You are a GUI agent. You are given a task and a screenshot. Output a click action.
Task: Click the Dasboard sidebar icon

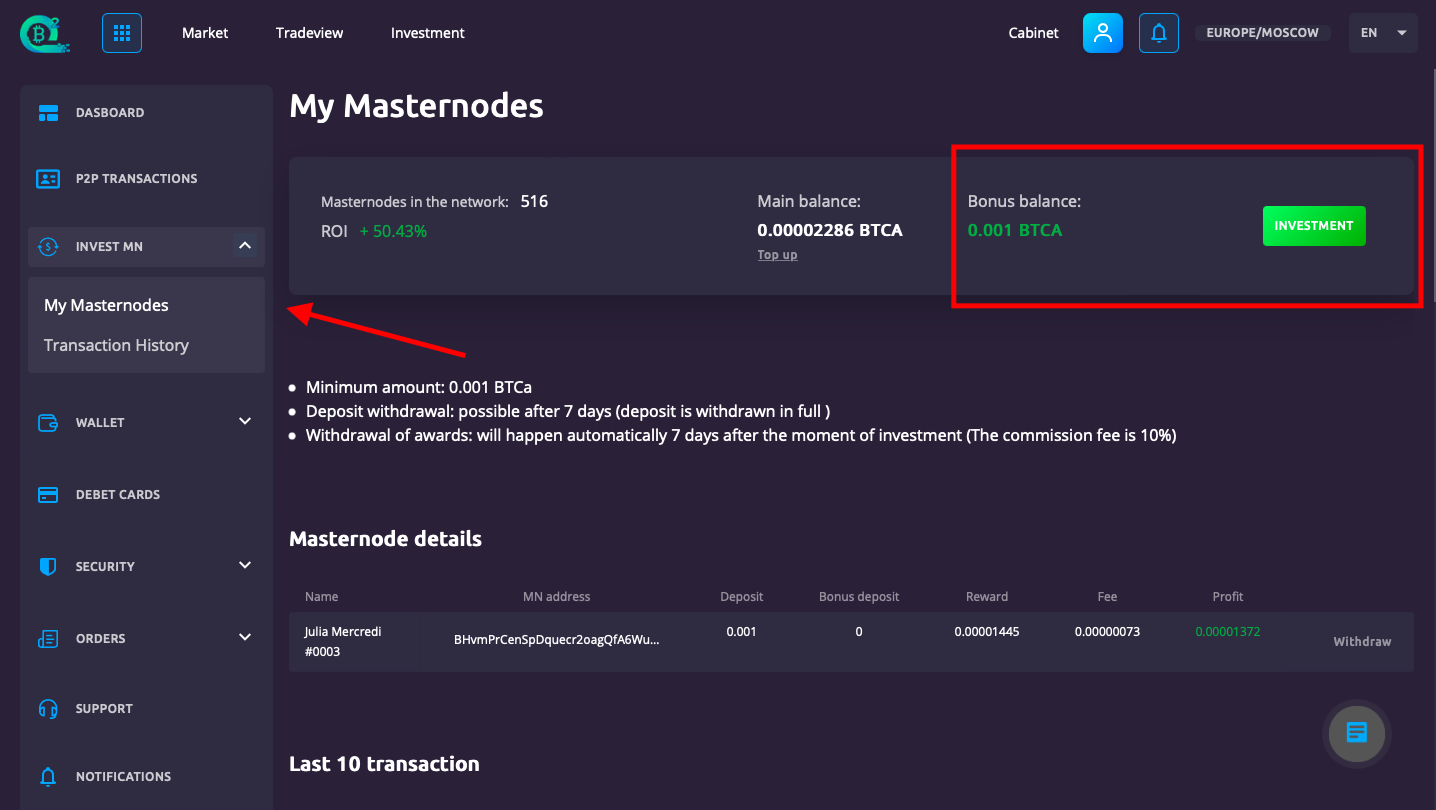48,113
